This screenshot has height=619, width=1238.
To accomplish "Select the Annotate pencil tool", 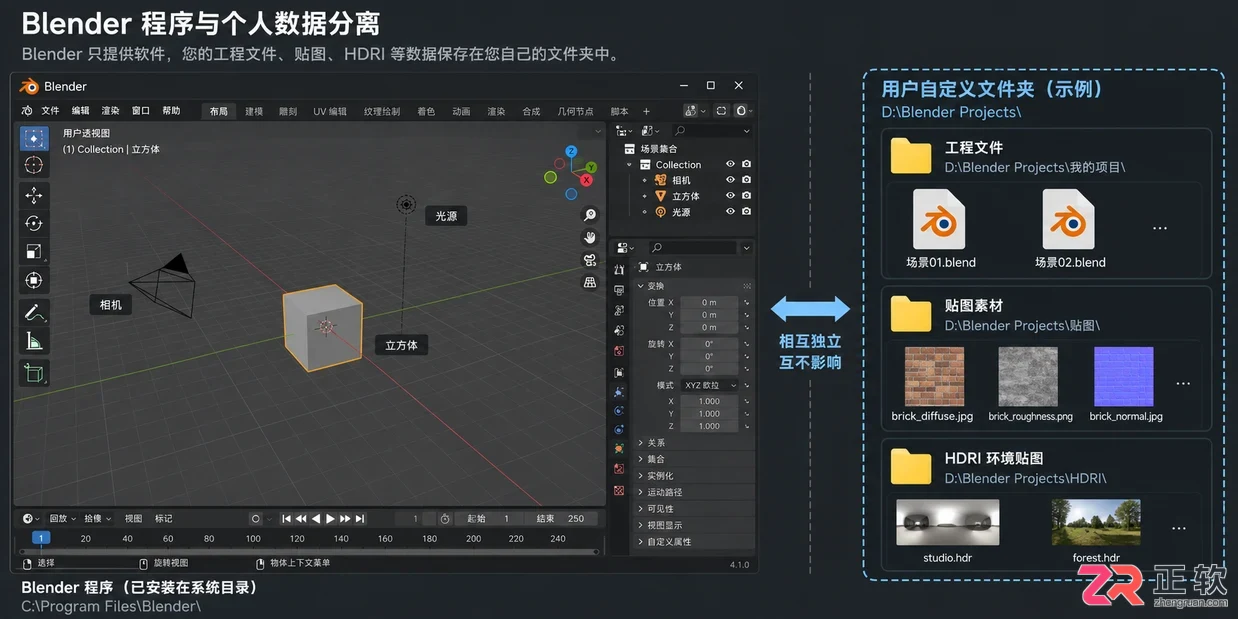I will 34,312.
